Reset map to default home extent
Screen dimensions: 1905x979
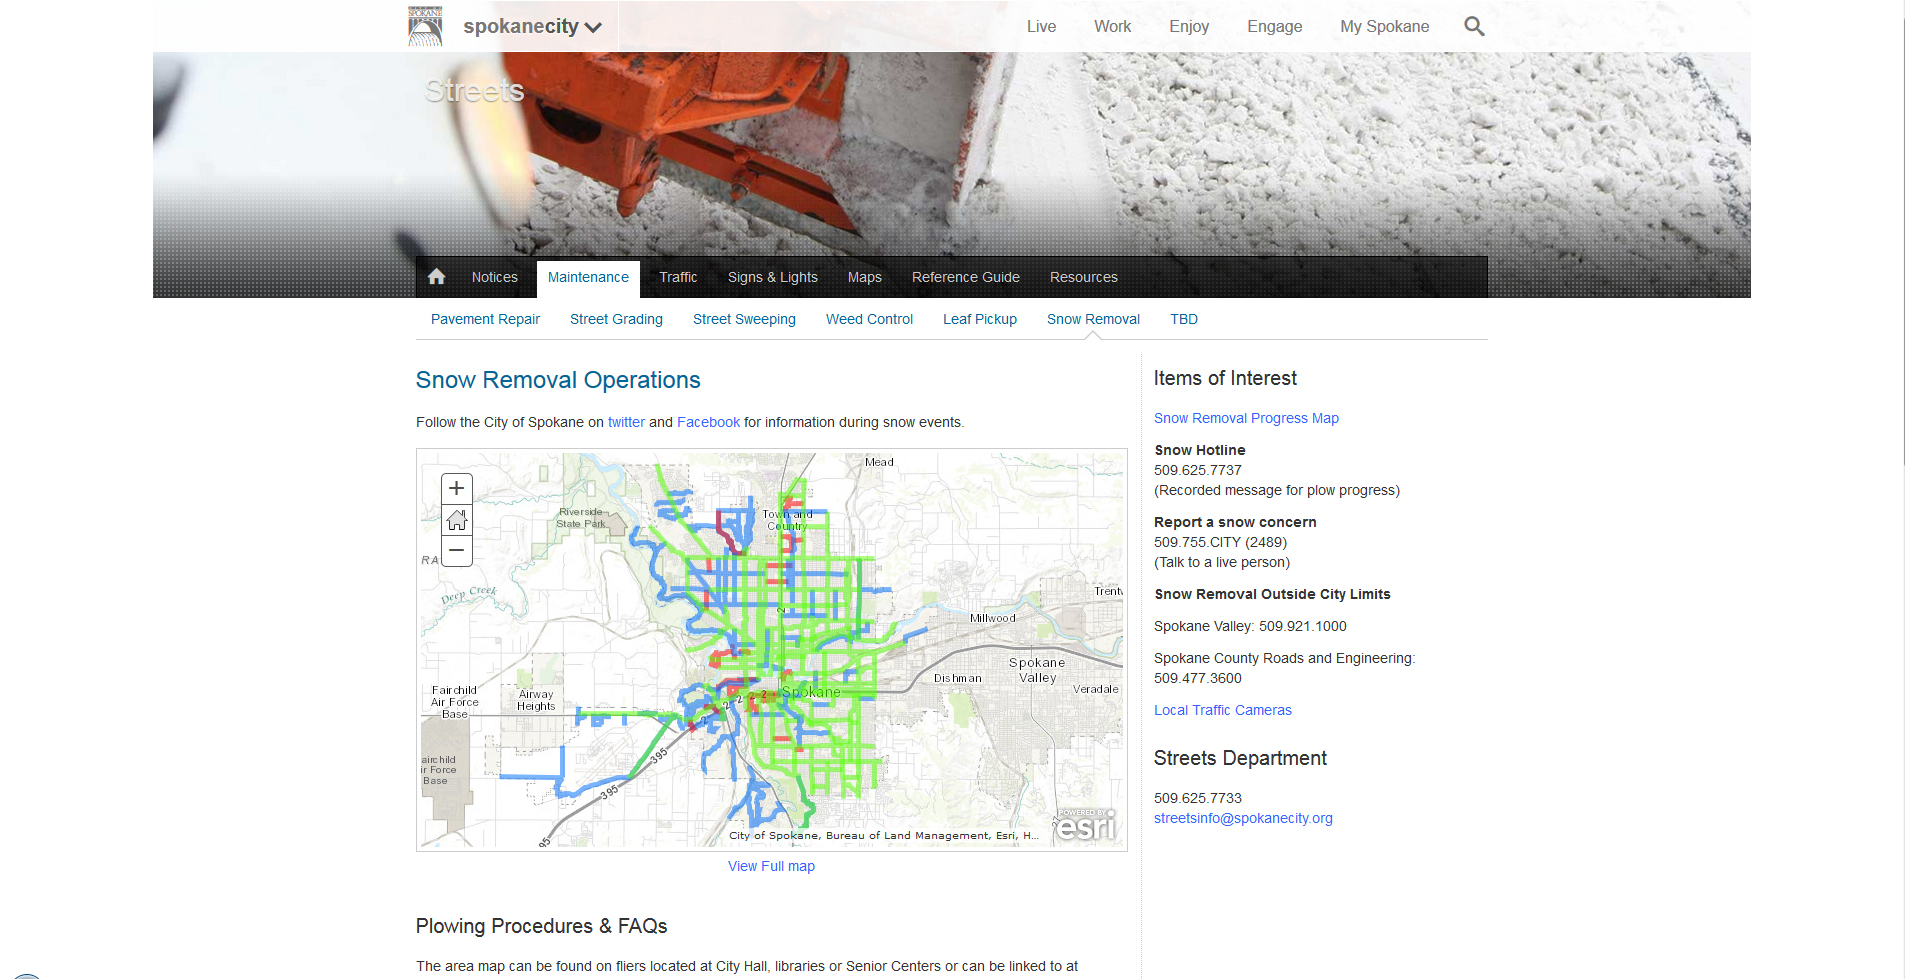click(x=457, y=520)
